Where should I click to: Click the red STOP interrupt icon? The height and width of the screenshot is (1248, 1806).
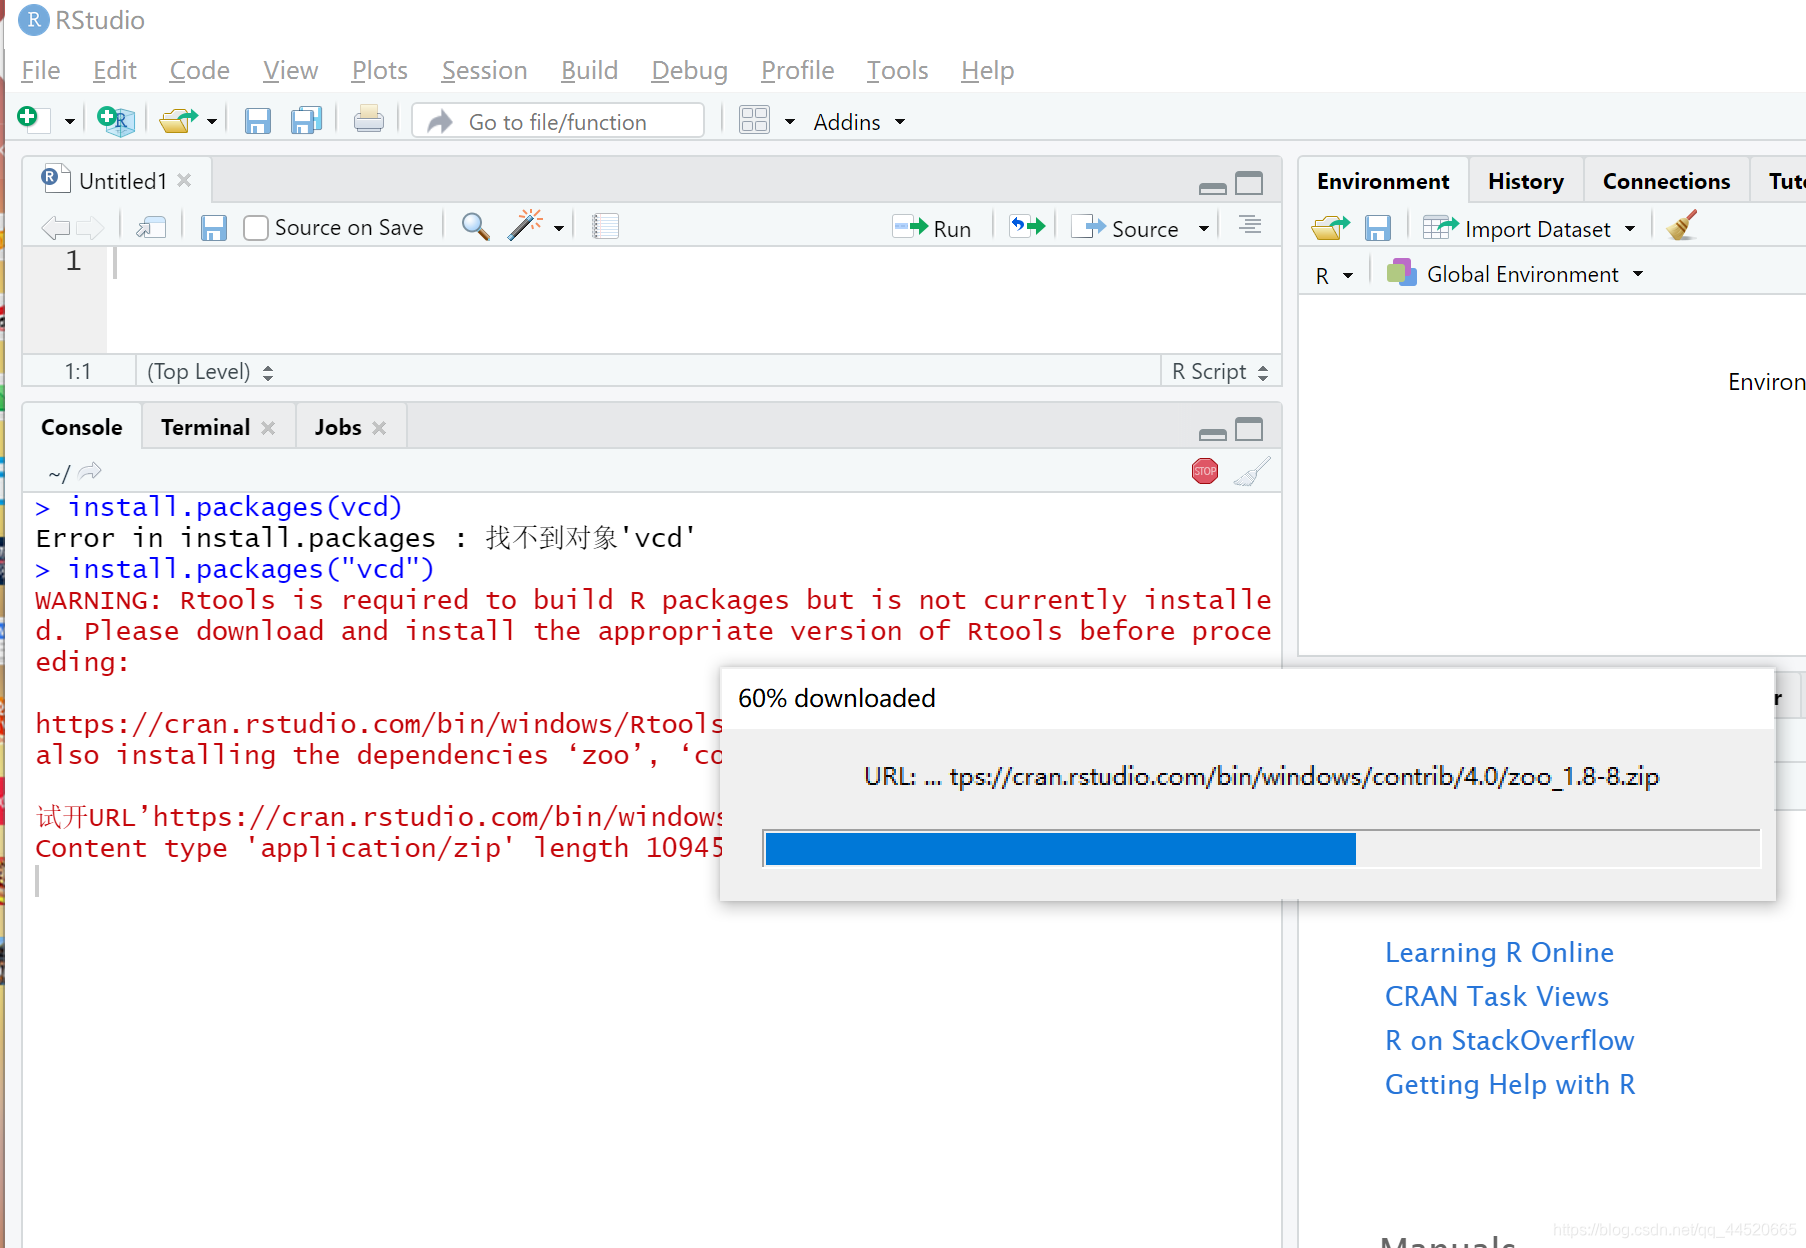pyautogui.click(x=1205, y=471)
